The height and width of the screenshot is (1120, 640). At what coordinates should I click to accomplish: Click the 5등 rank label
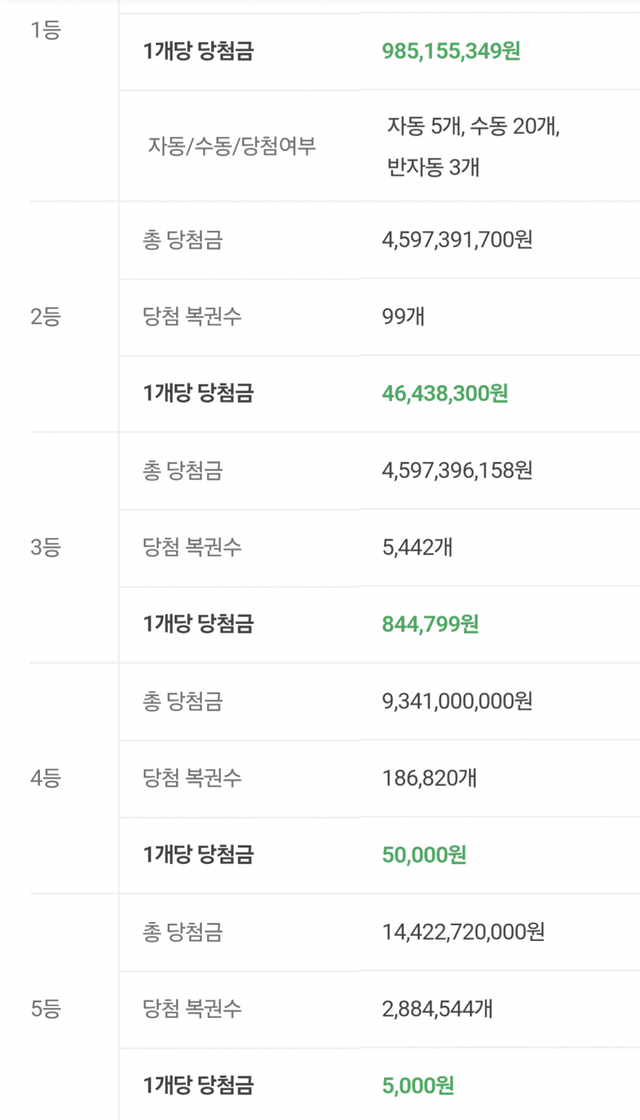coord(45,1009)
